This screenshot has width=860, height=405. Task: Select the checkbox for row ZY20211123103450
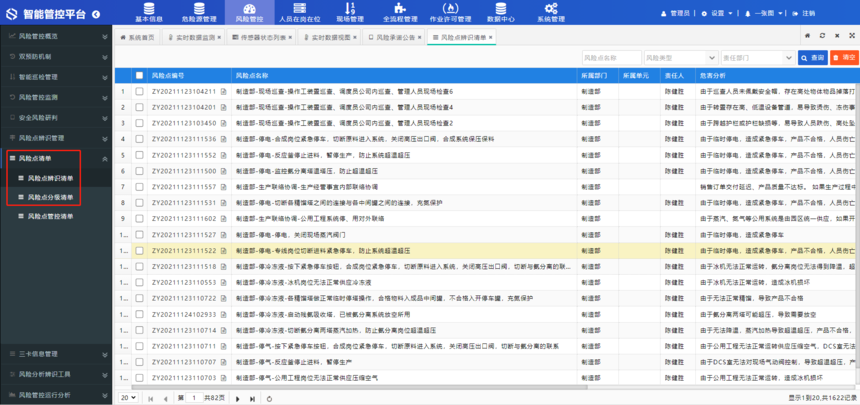tap(139, 123)
